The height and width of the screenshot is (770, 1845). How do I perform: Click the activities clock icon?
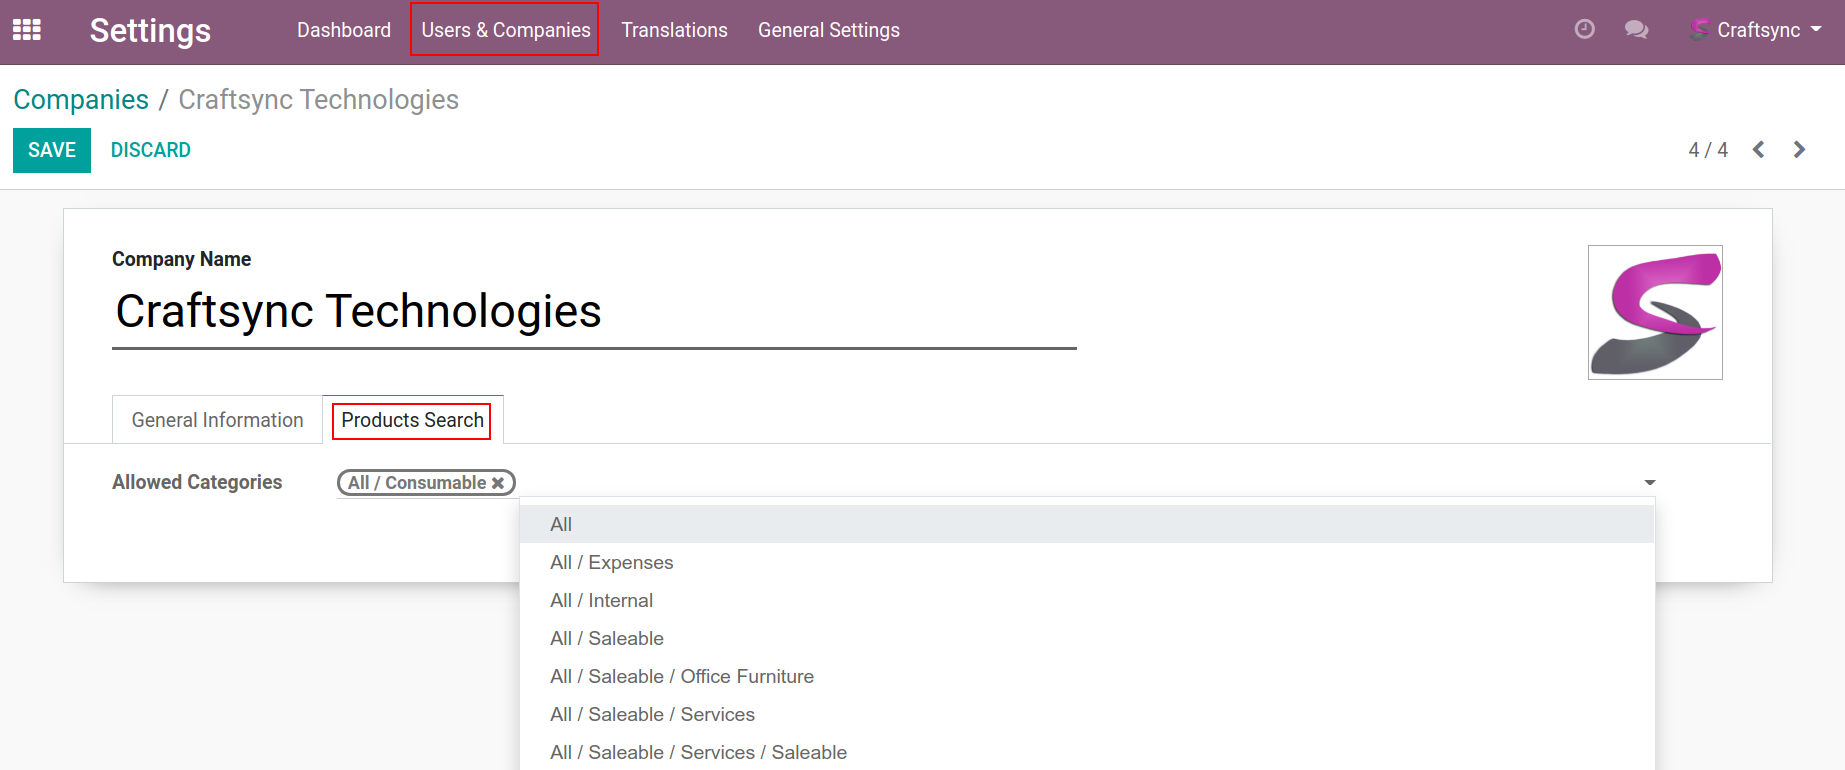[x=1584, y=30]
